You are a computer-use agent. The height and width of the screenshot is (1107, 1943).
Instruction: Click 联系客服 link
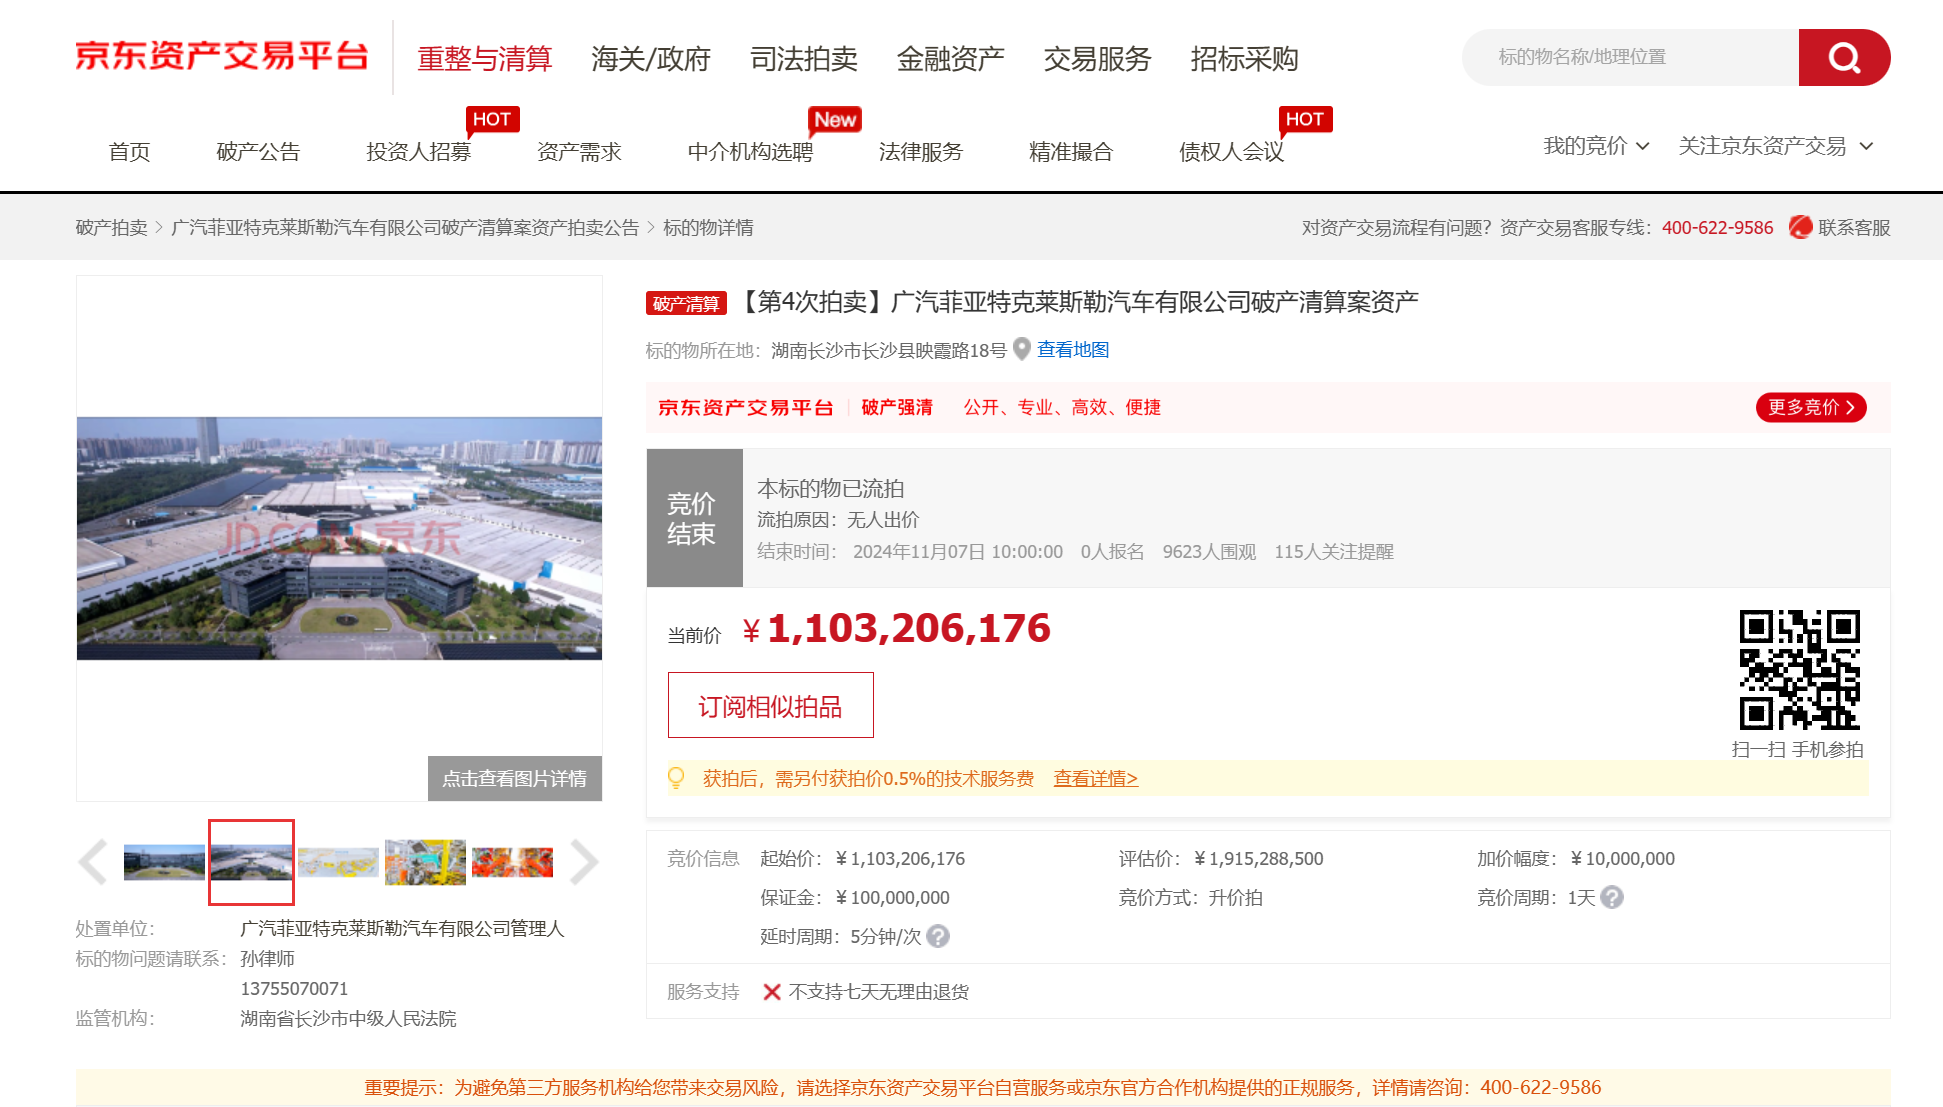tap(1854, 228)
